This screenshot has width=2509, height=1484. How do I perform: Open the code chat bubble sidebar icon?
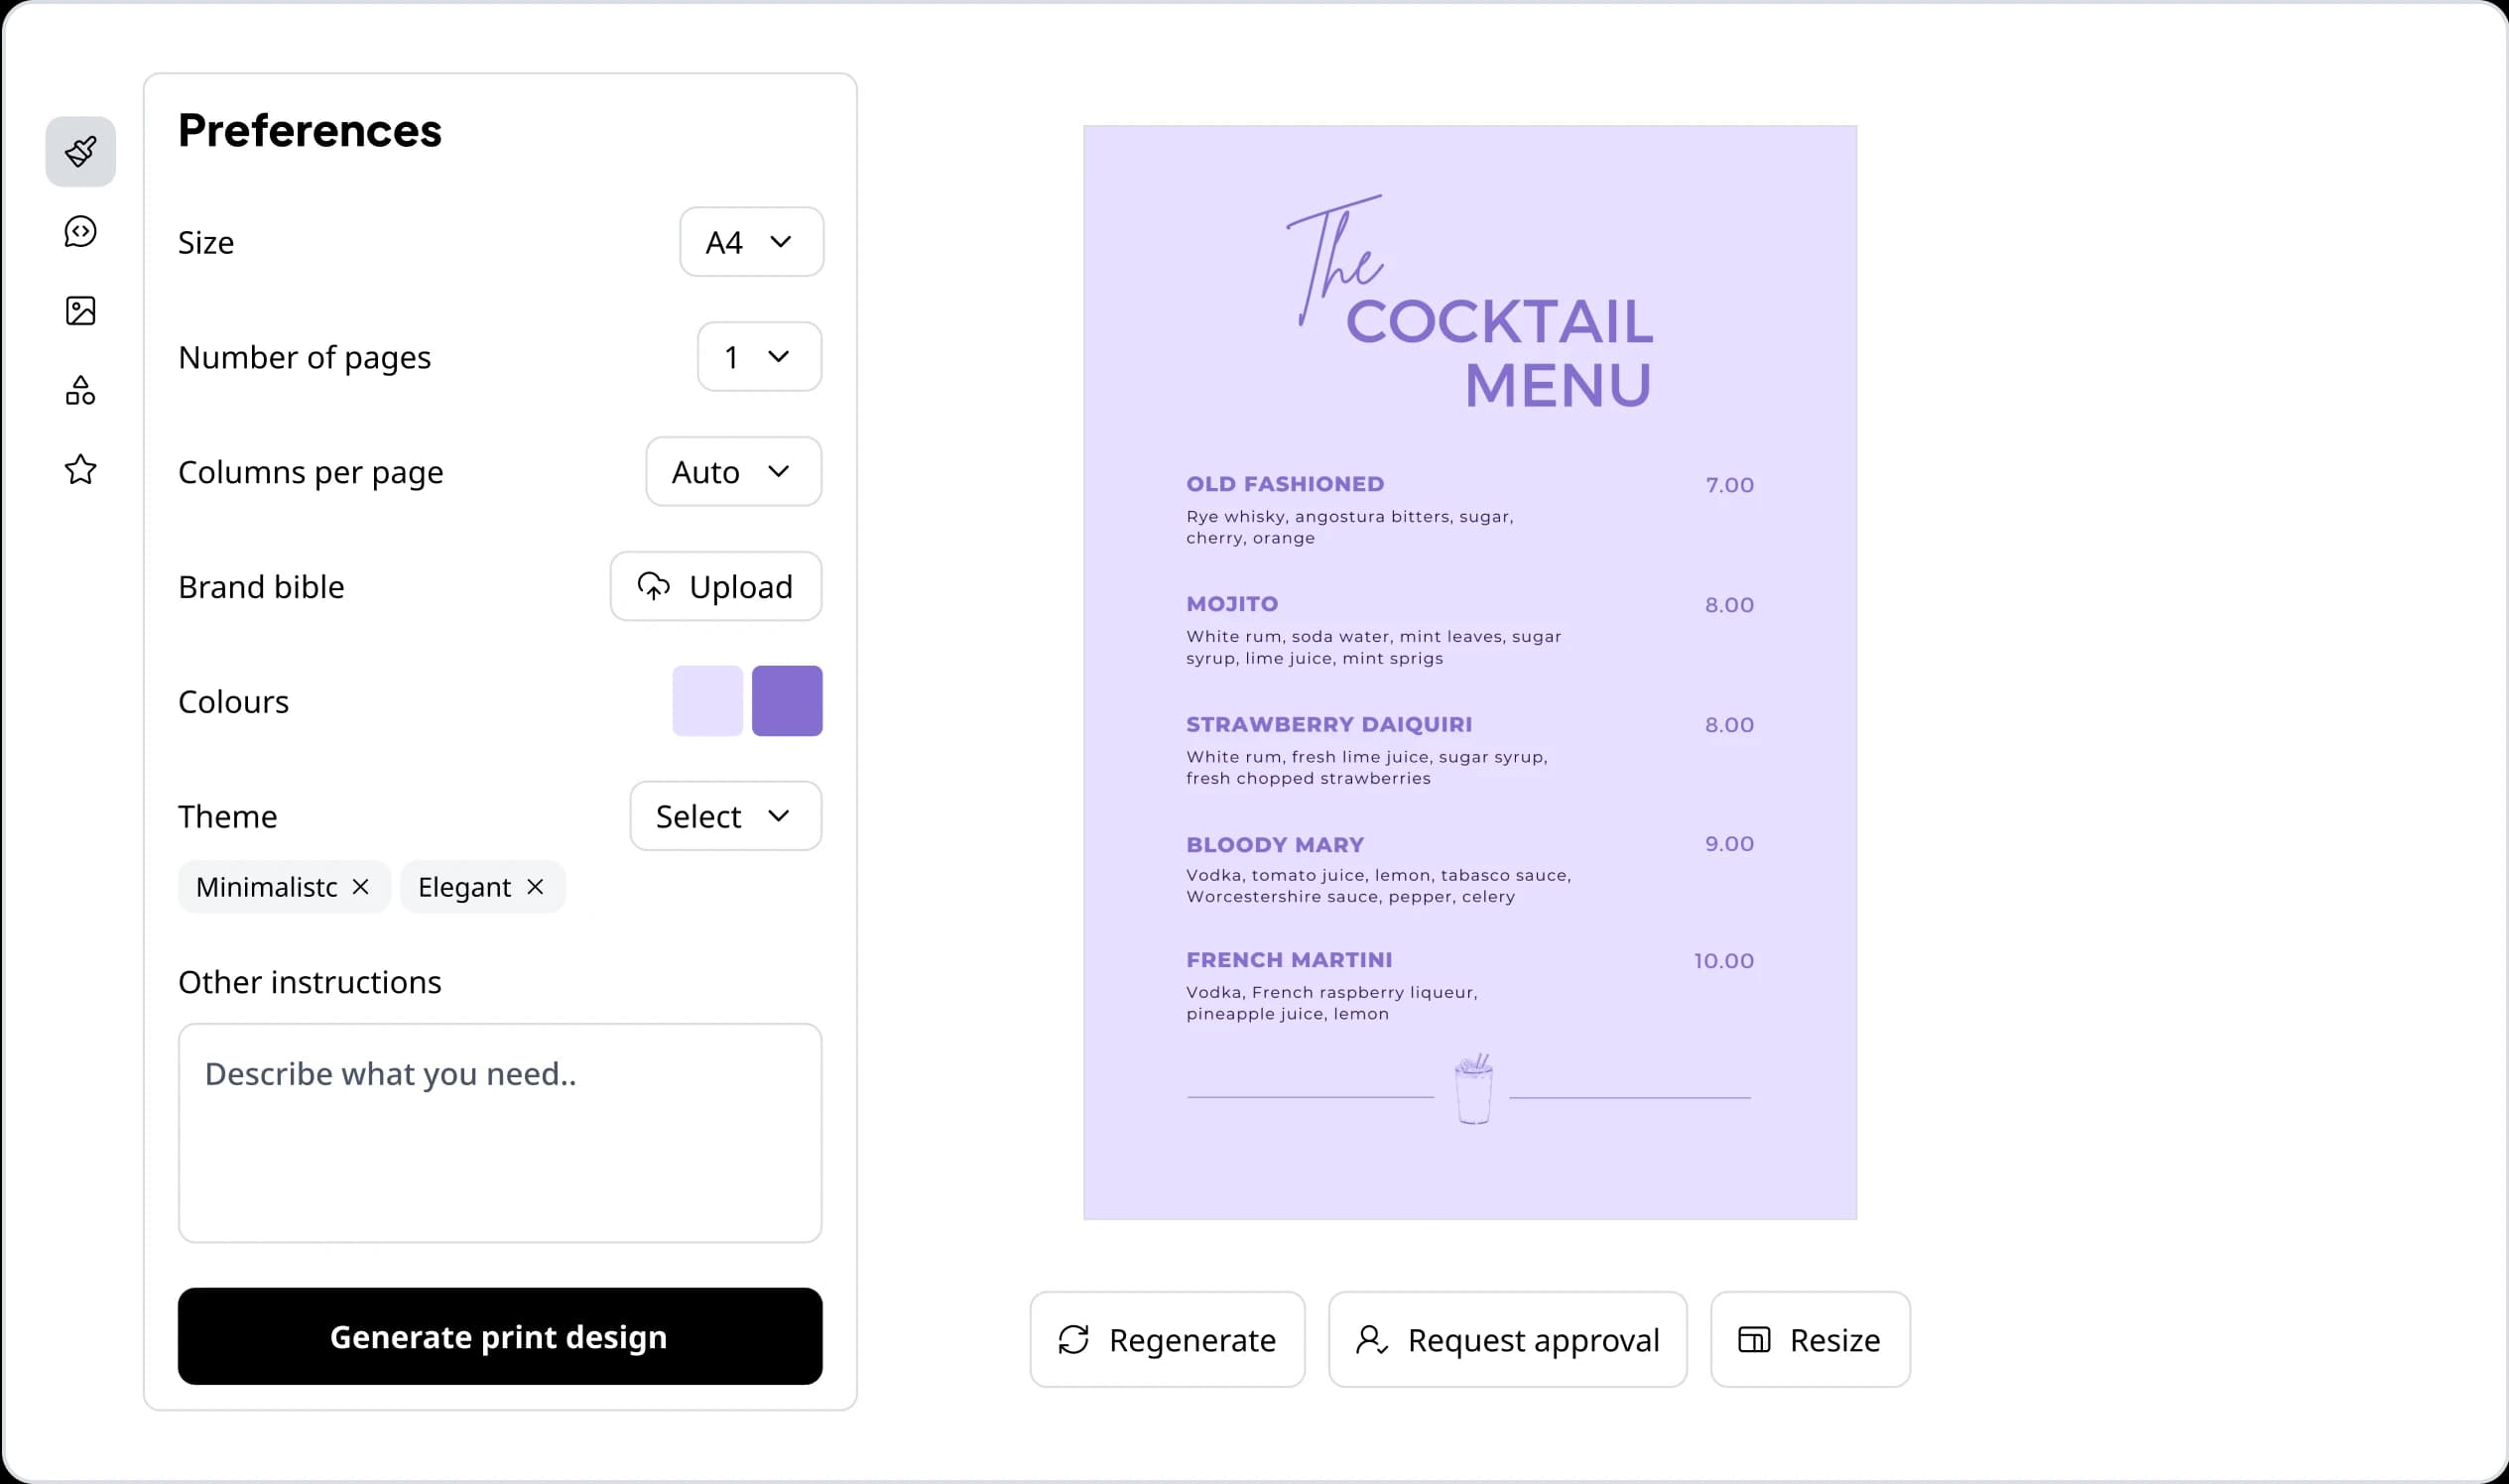point(80,232)
